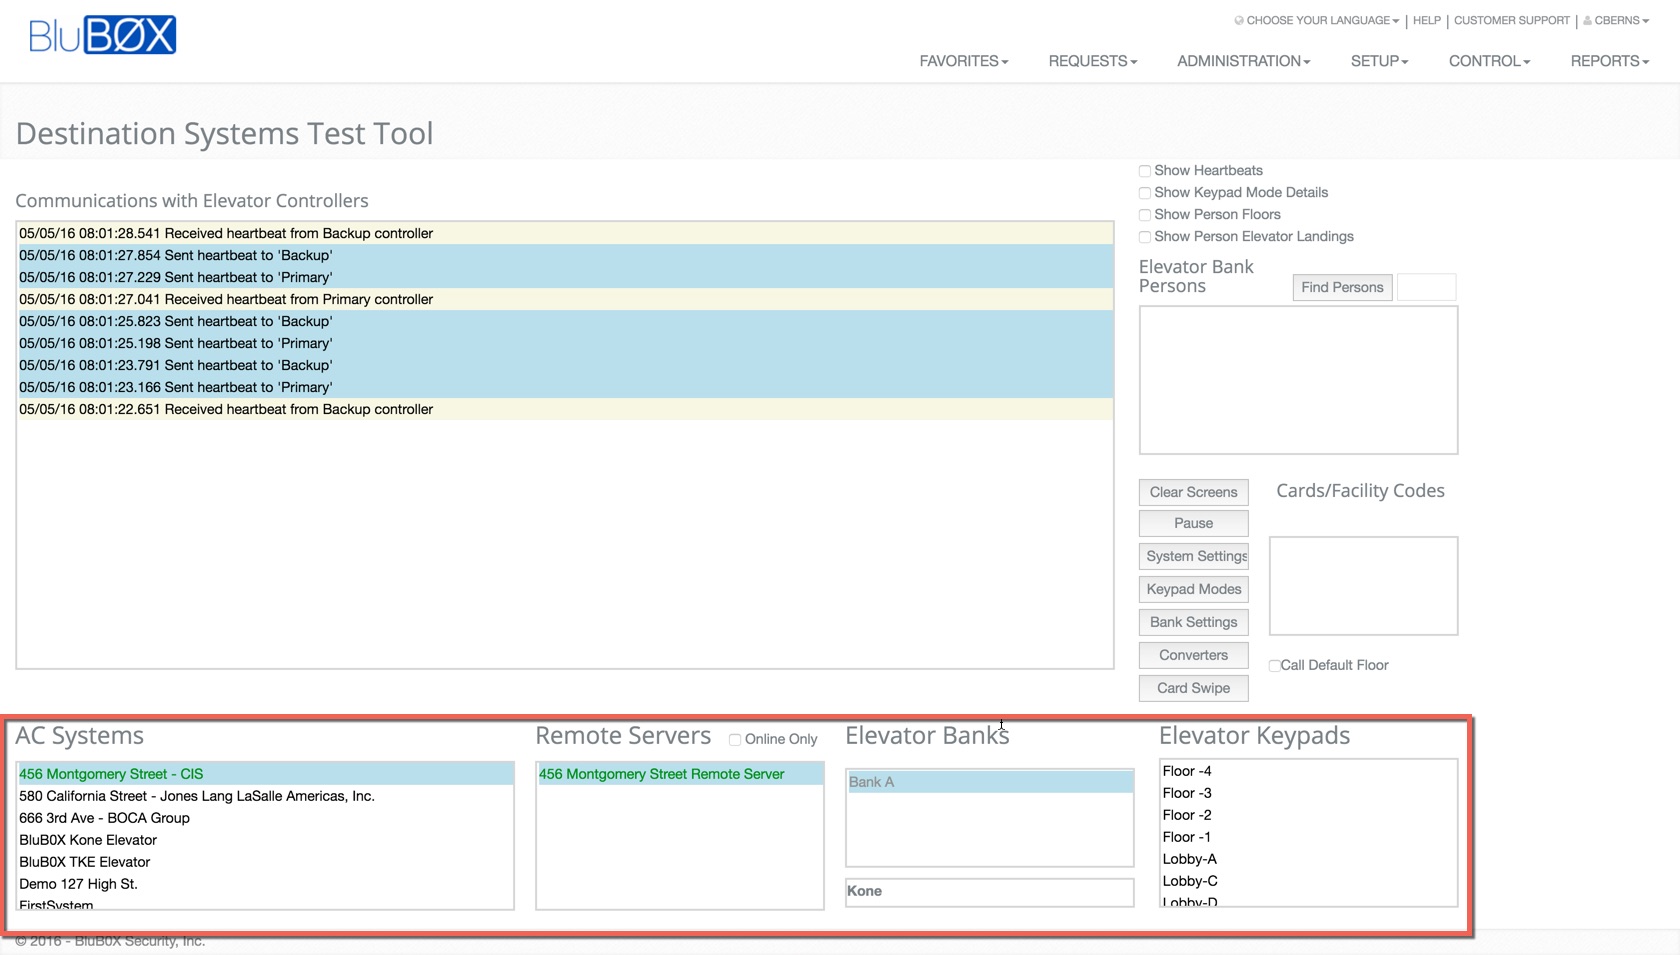This screenshot has height=955, width=1680.
Task: Select 456 Montgomery Street Remote Server
Action: tap(661, 774)
